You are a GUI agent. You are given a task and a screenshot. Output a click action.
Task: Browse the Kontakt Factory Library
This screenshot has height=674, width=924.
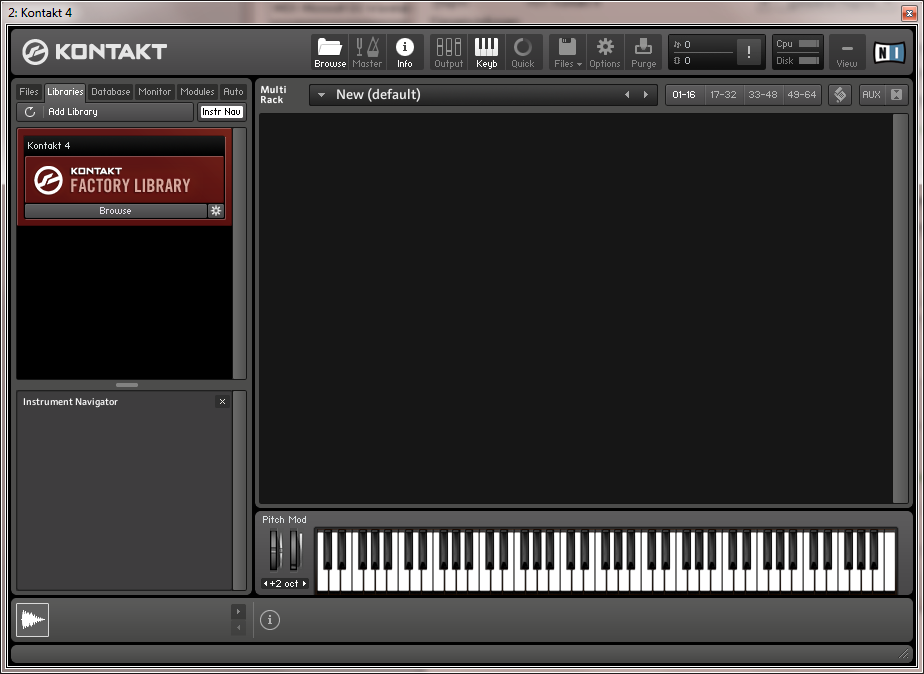click(x=115, y=211)
